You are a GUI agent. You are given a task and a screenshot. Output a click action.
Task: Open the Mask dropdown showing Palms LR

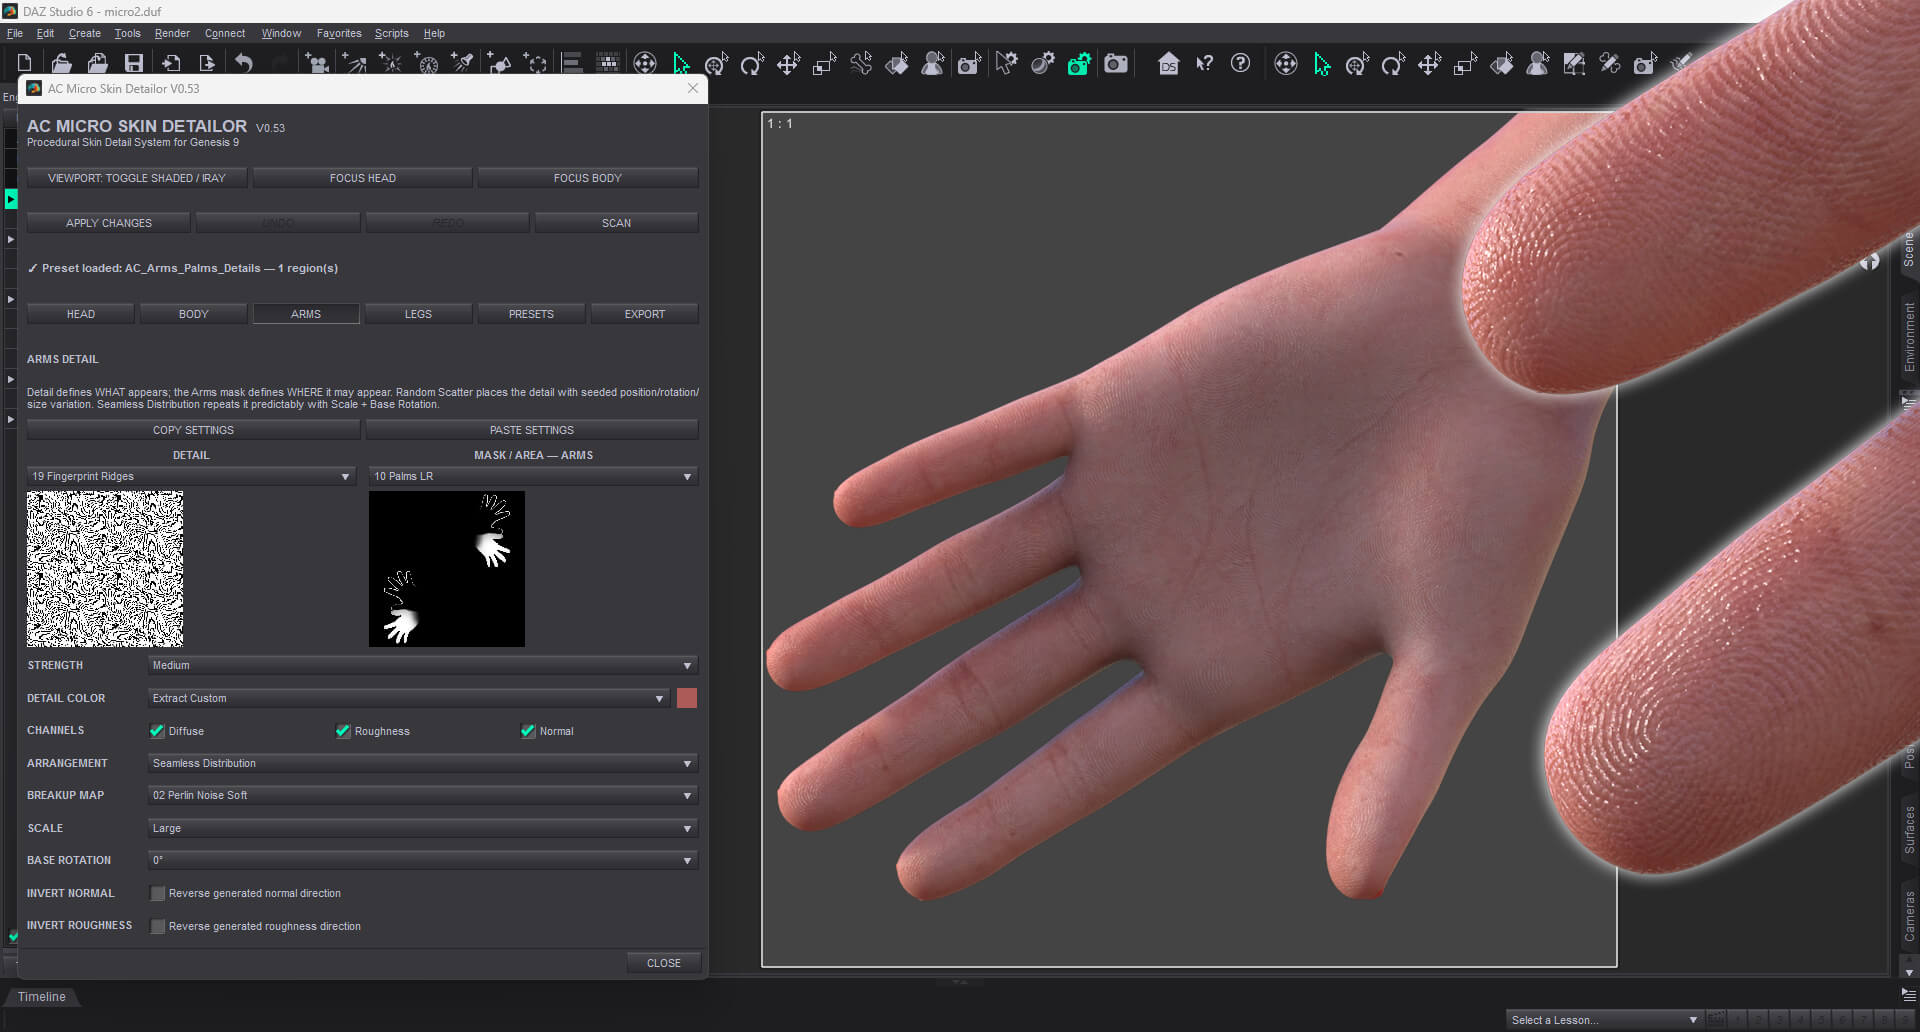533,476
